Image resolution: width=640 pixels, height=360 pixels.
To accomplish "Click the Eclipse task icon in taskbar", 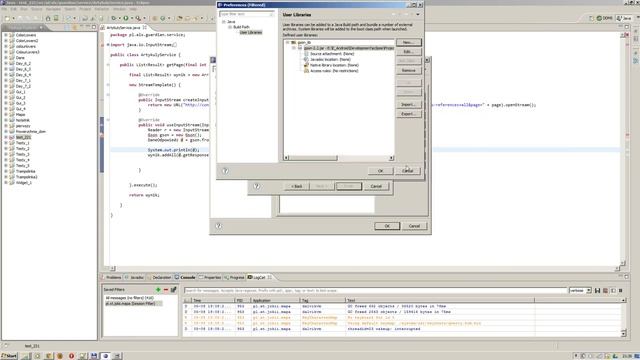I will pyautogui.click(x=106, y=356).
